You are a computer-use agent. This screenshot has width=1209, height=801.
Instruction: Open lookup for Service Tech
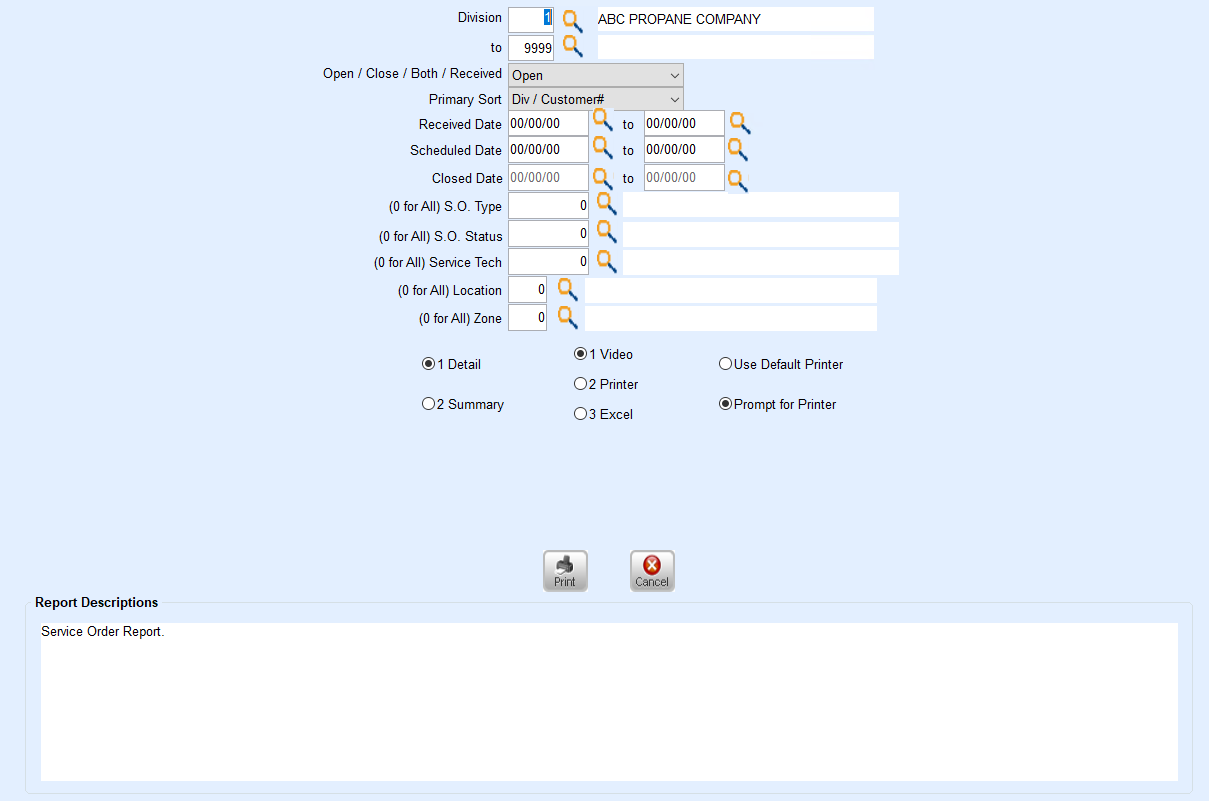point(606,261)
